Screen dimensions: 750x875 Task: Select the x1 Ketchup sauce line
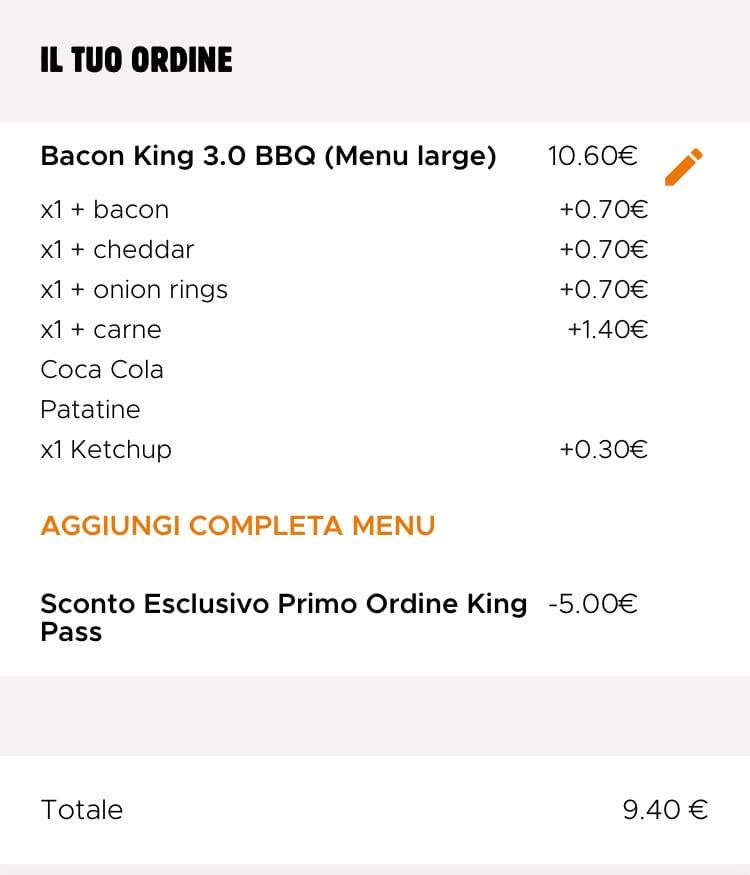tap(106, 450)
